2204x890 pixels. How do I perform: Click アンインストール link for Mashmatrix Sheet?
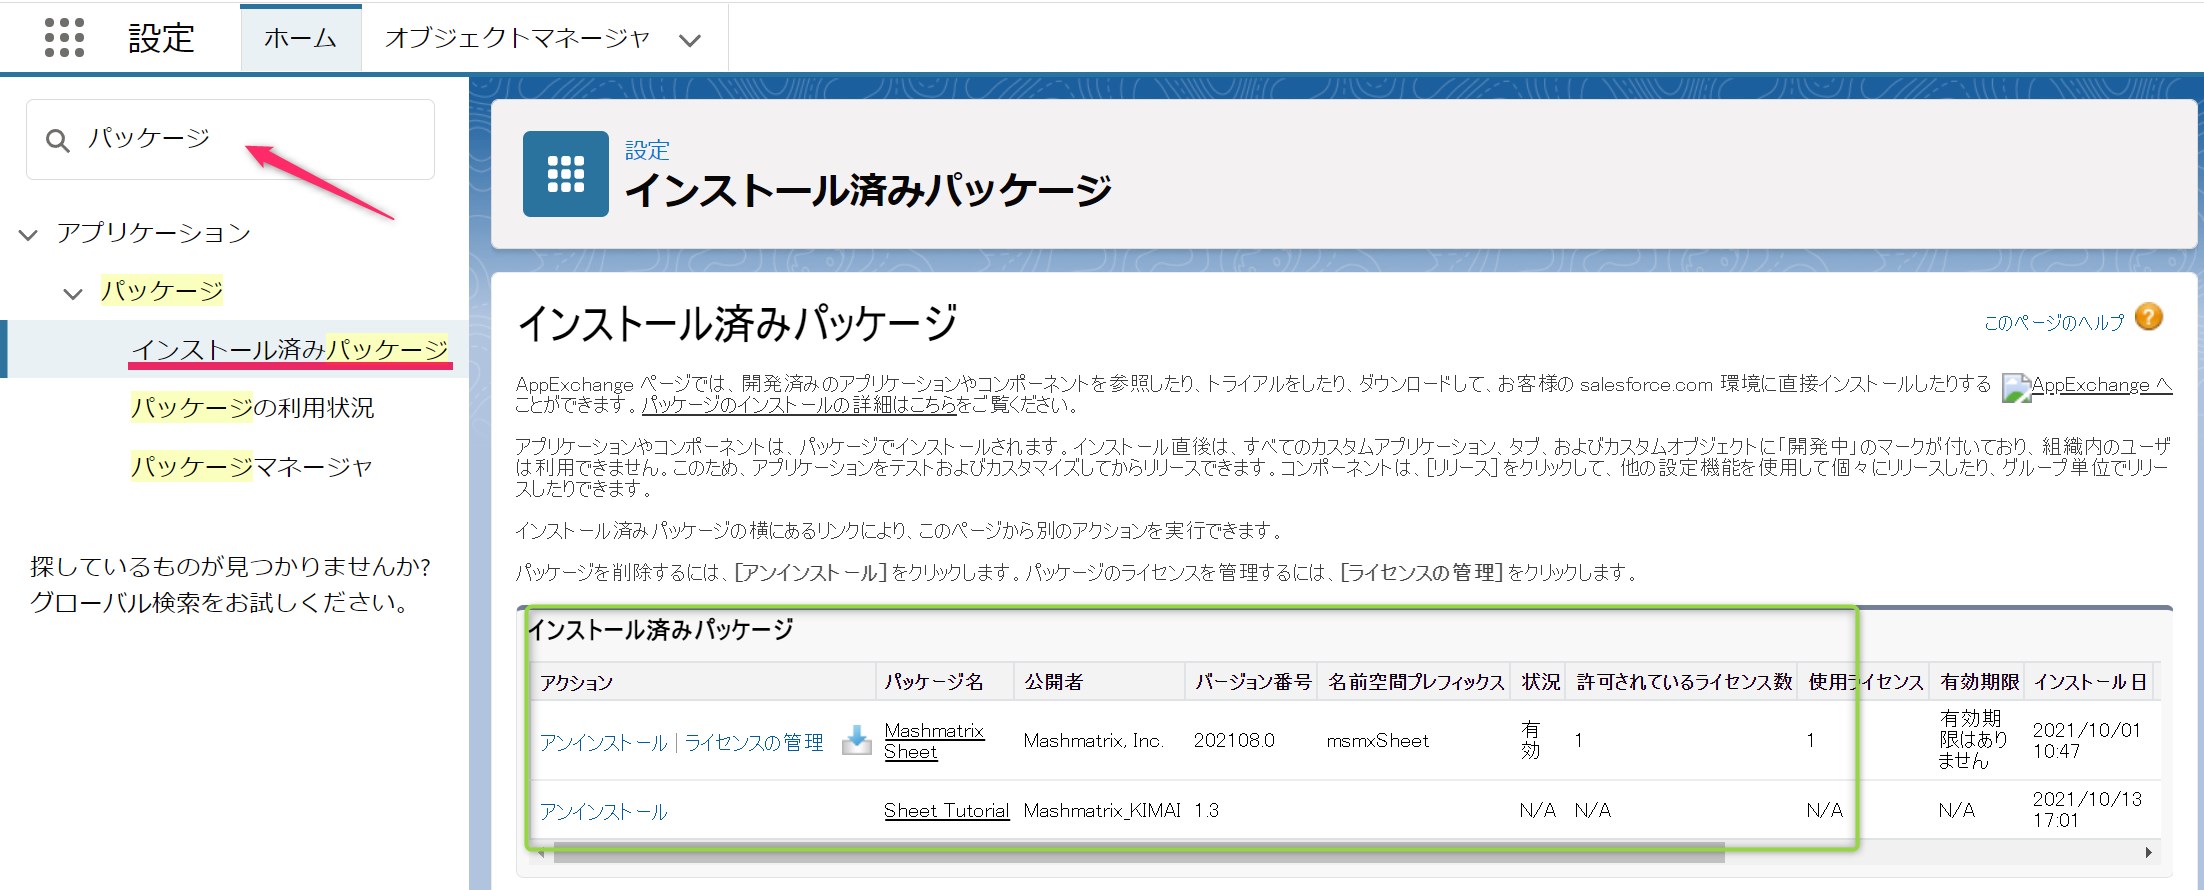[603, 742]
